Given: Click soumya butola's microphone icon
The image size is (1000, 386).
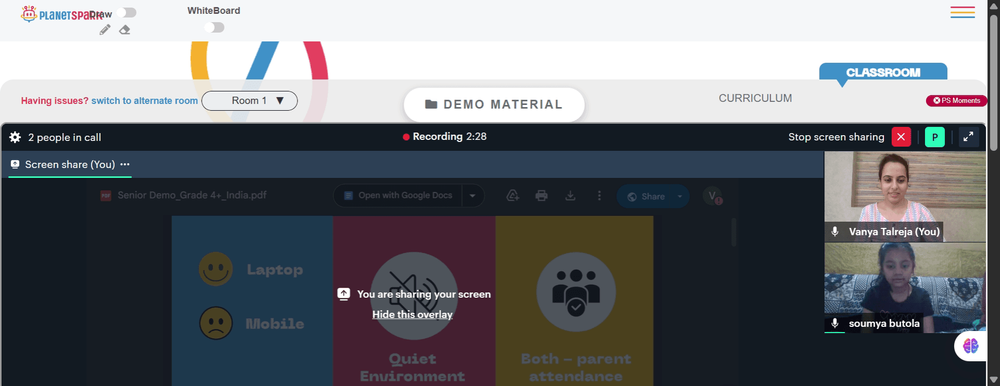Looking at the screenshot, I should point(834,323).
